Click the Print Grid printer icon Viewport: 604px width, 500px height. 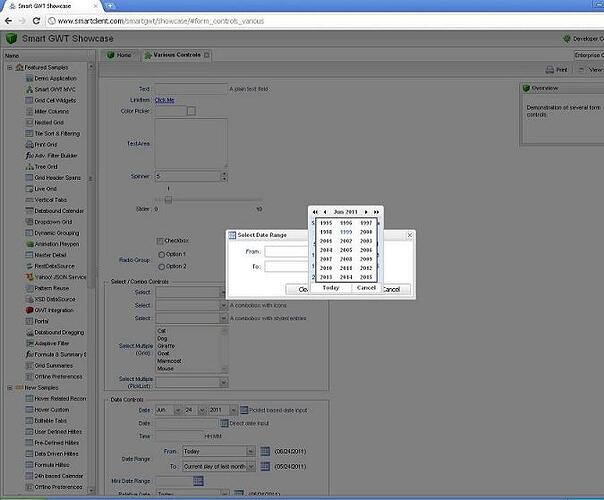click(x=29, y=144)
